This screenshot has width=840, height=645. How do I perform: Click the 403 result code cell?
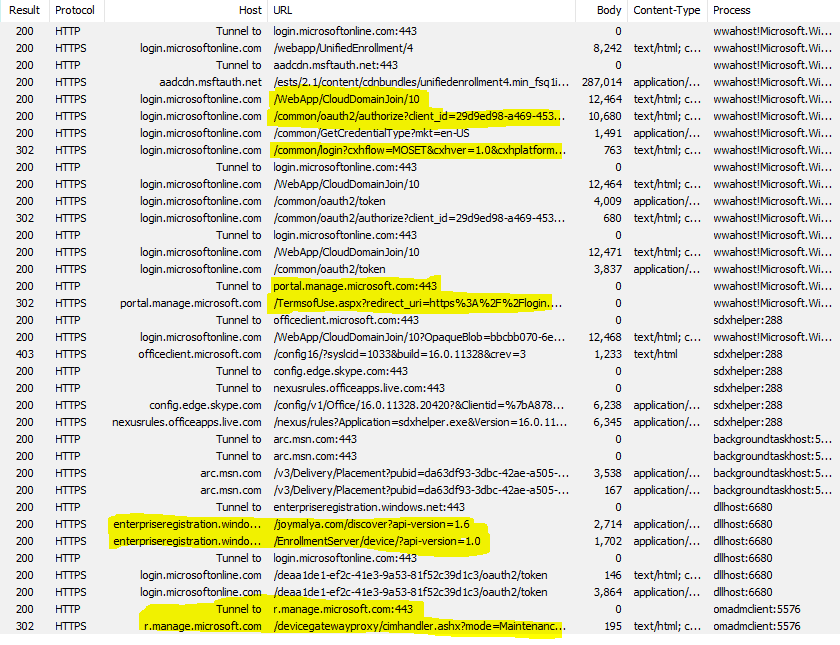(x=25, y=354)
